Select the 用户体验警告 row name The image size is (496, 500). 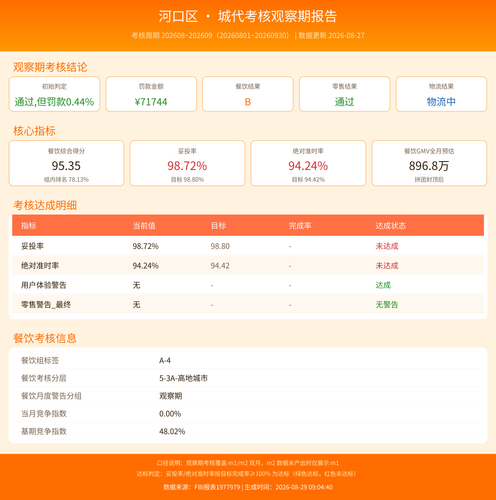coord(44,285)
